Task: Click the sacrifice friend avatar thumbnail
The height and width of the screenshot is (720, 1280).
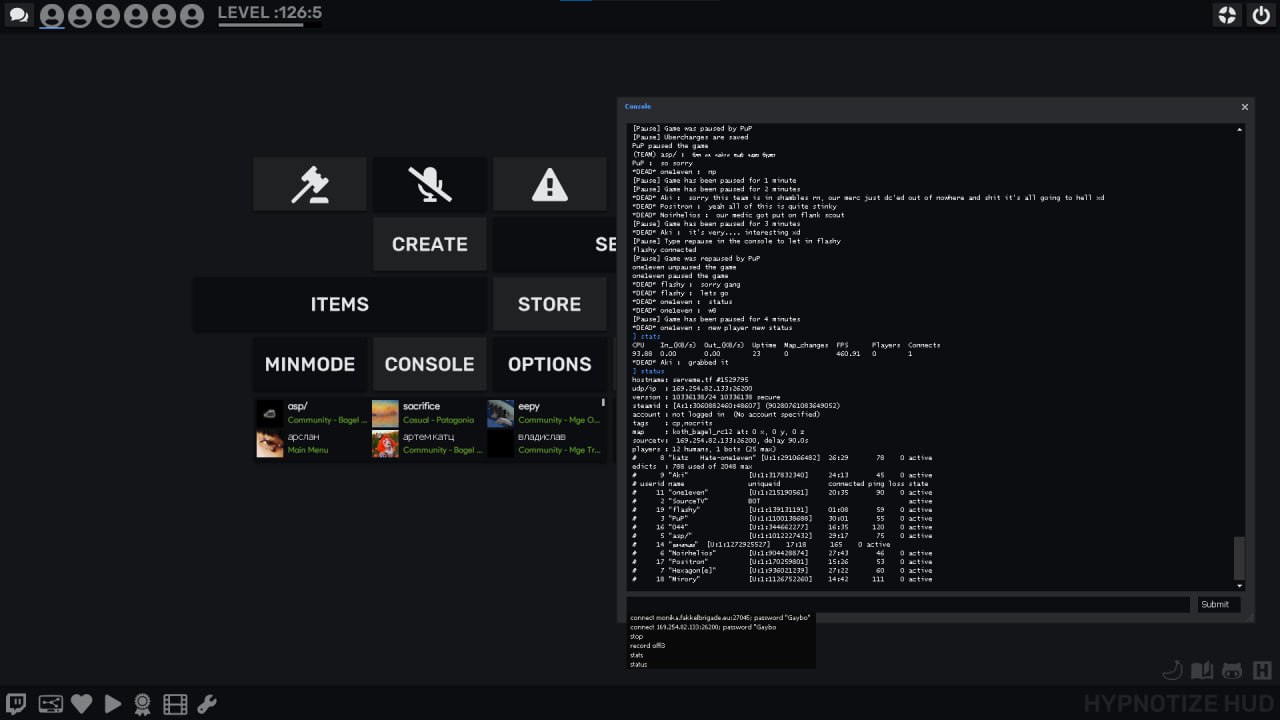Action: tap(385, 413)
